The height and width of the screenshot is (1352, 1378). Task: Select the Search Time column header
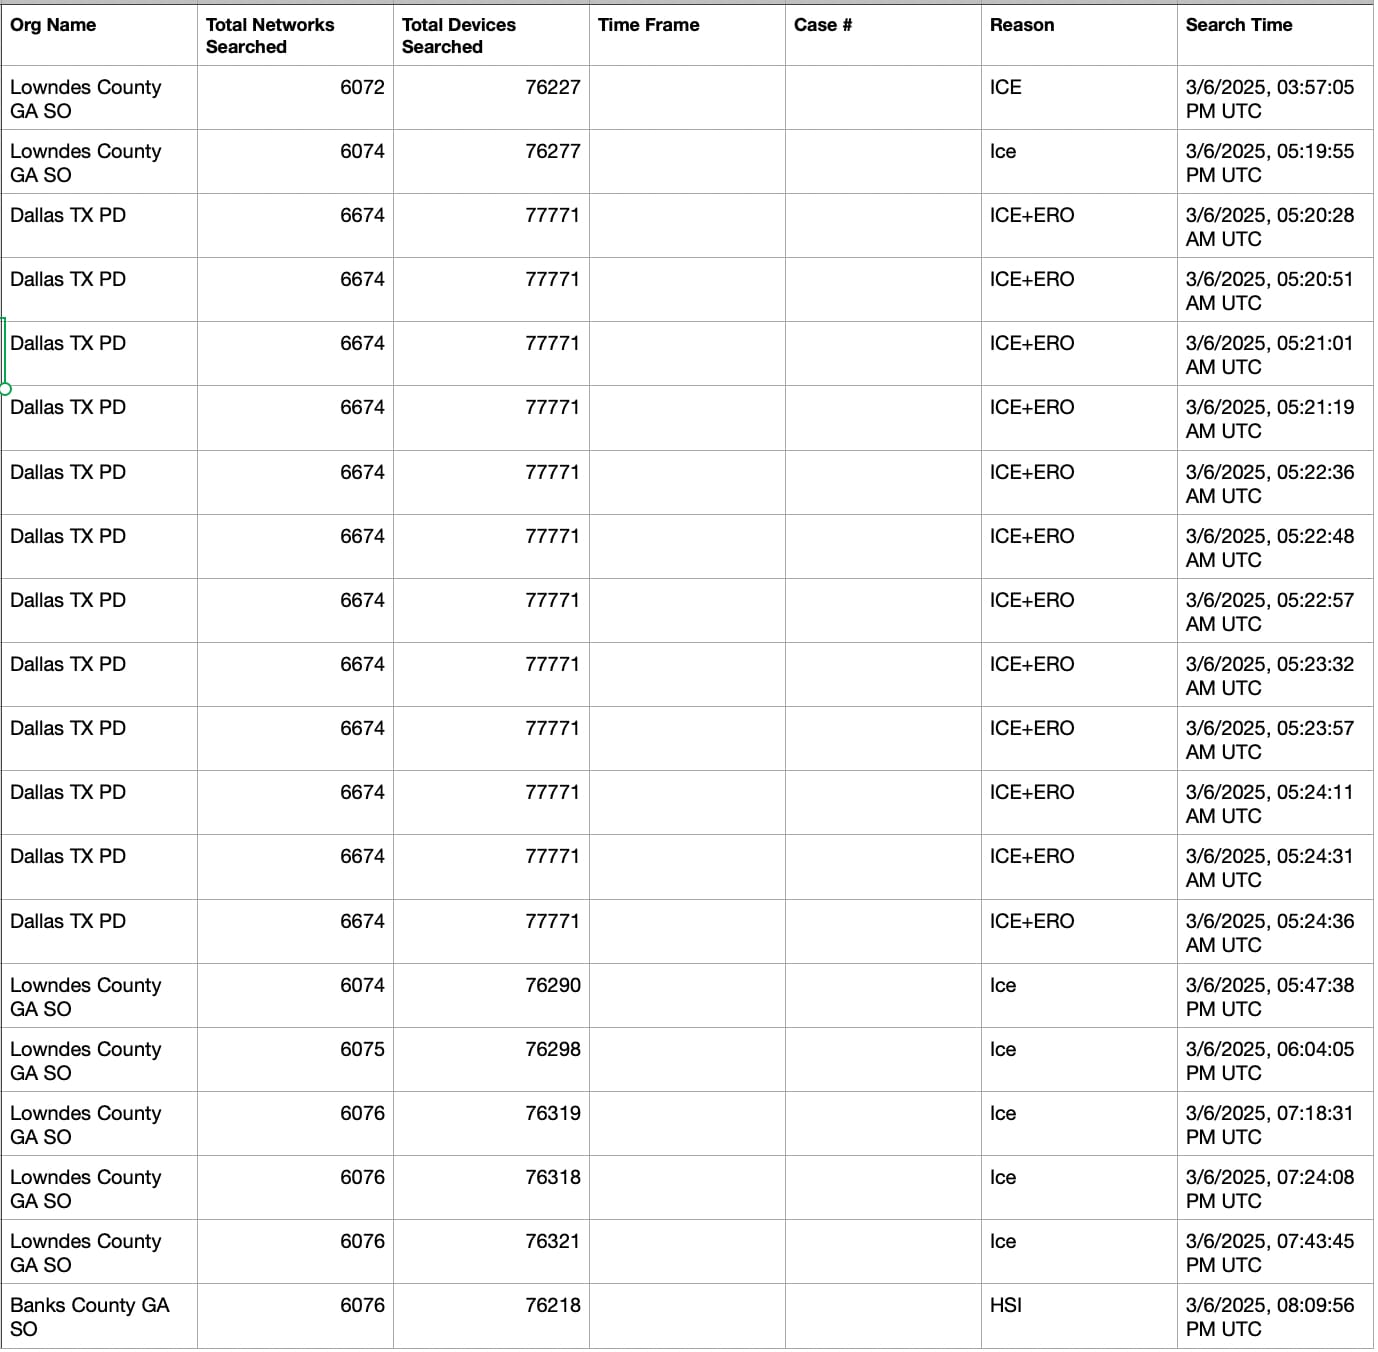[1275, 35]
